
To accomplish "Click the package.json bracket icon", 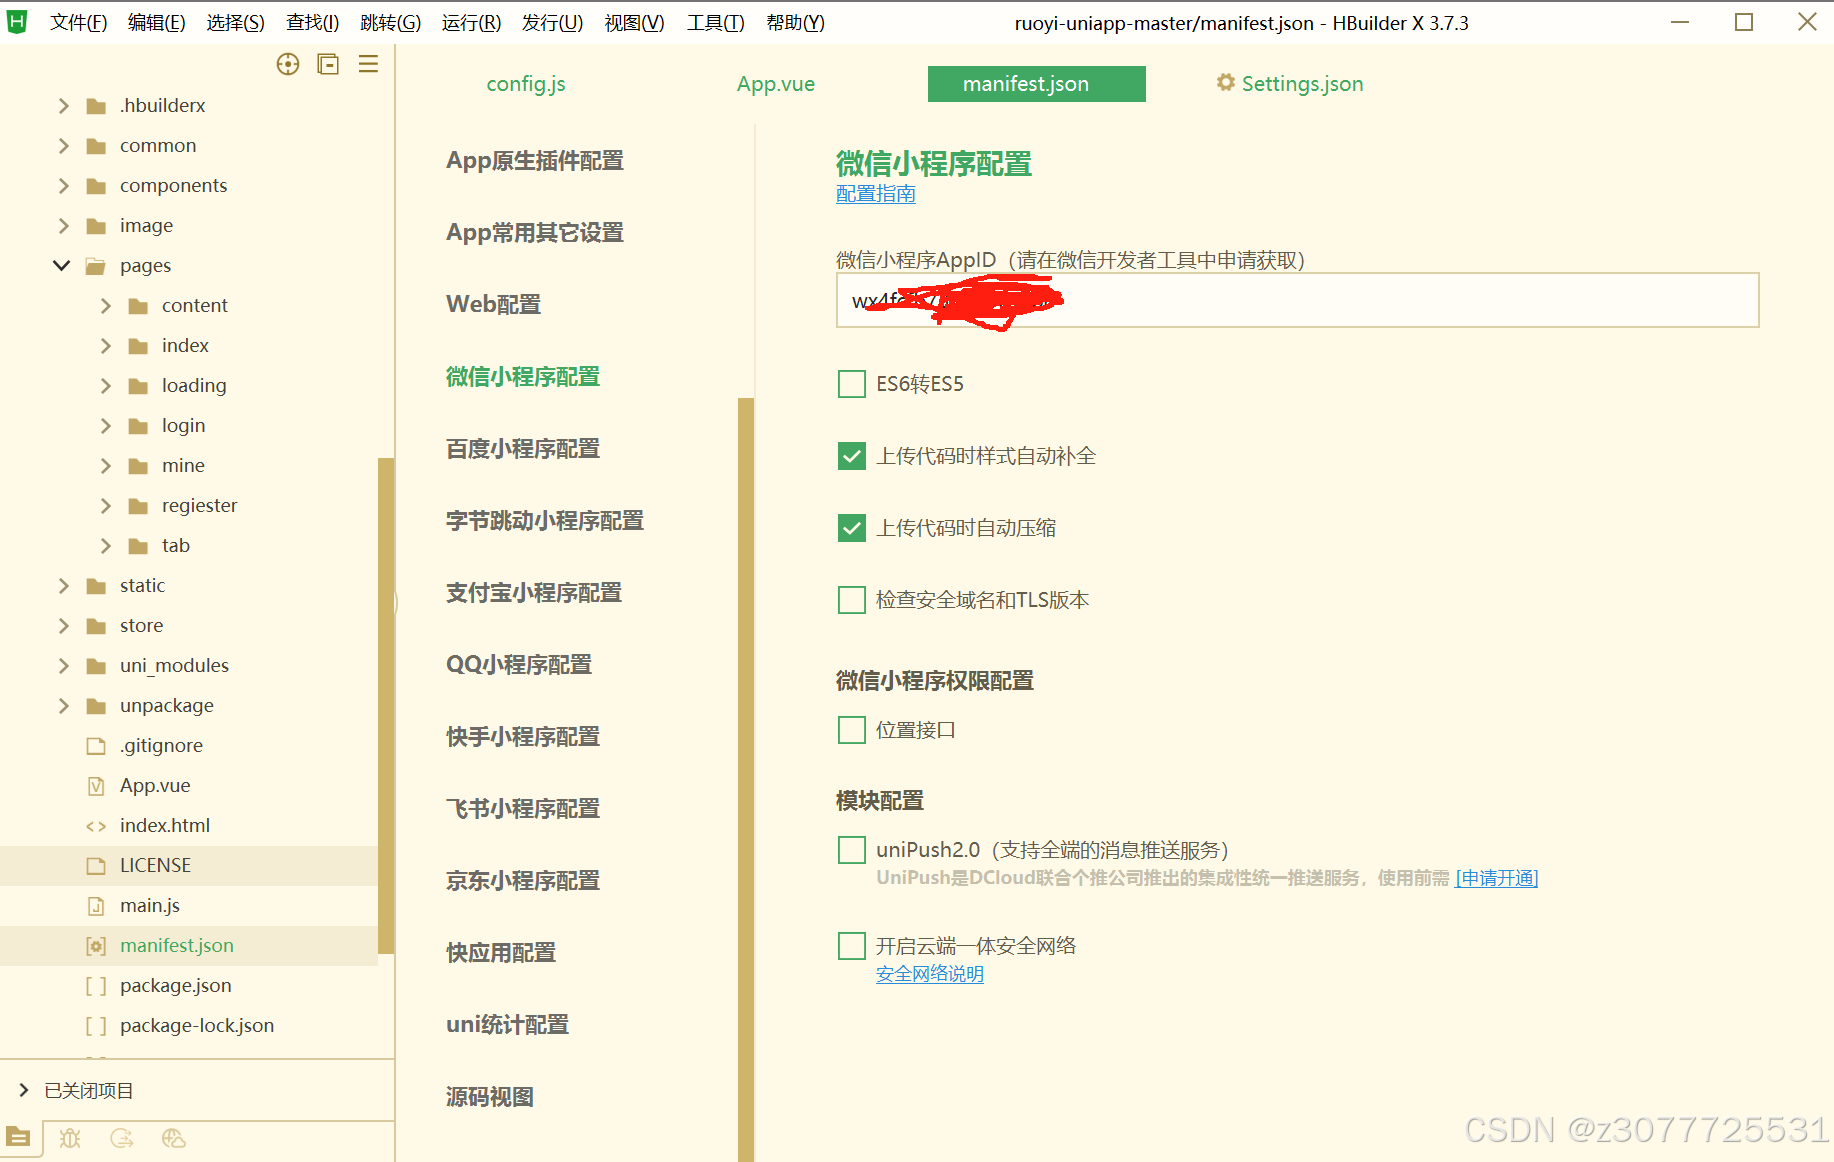I will pos(96,986).
